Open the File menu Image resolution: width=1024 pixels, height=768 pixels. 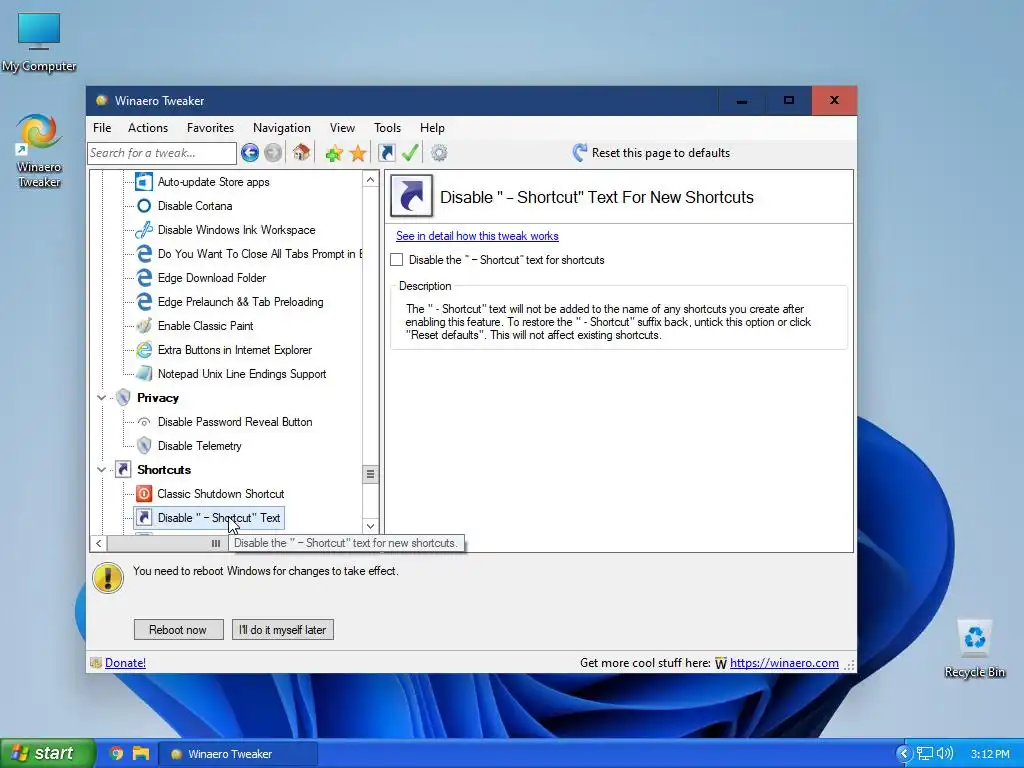[x=102, y=128]
